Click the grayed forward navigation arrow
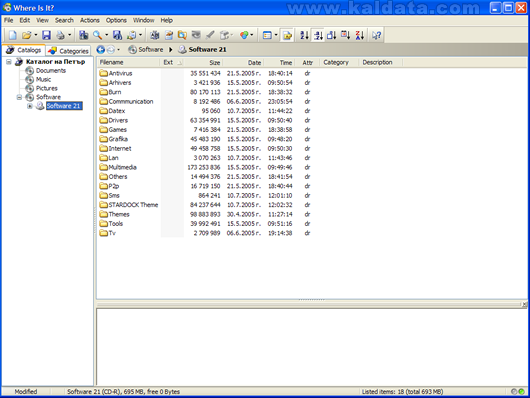This screenshot has width=530, height=398. click(111, 50)
